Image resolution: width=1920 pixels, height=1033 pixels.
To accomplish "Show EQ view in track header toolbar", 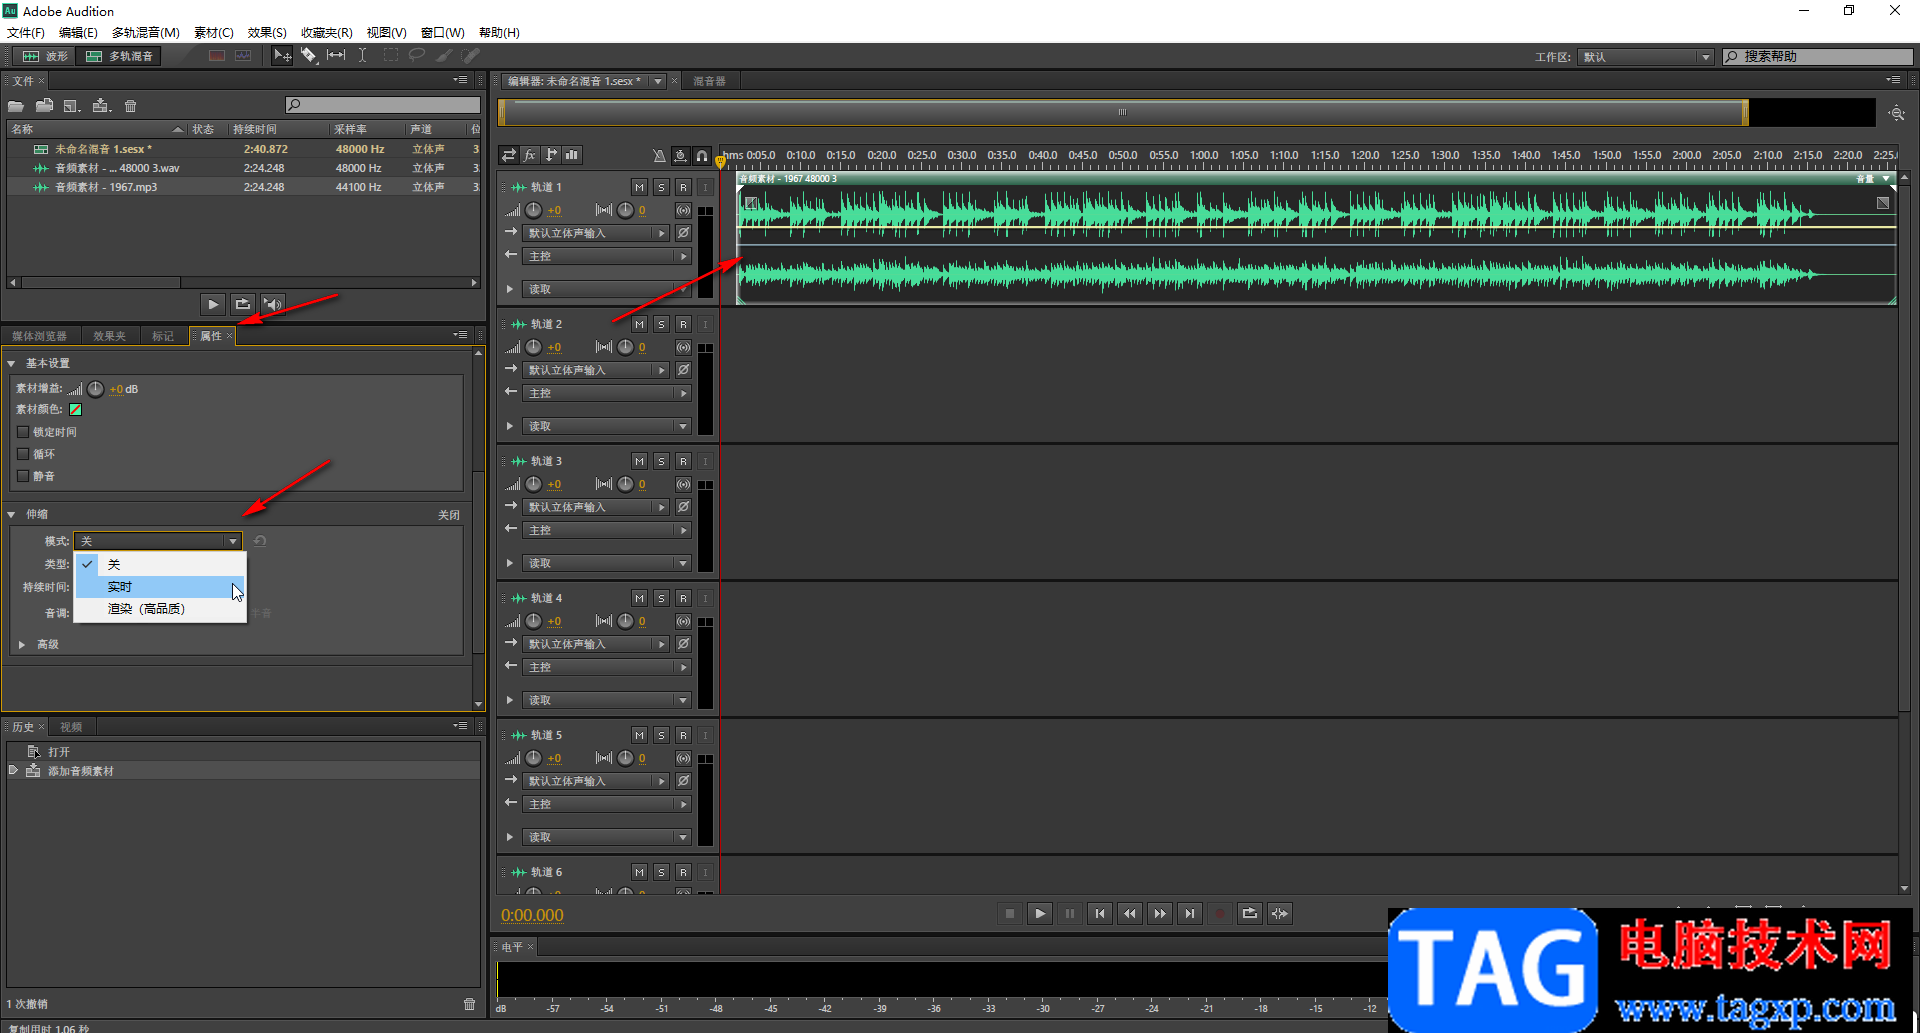I will (572, 155).
